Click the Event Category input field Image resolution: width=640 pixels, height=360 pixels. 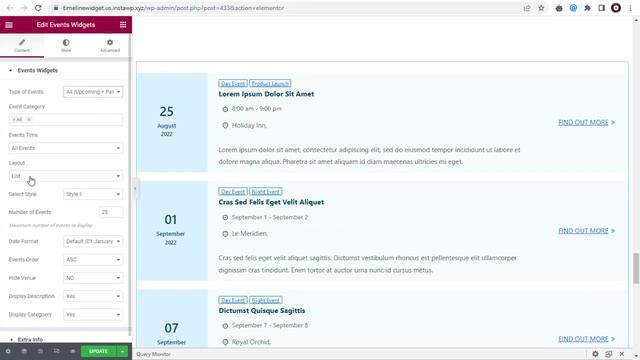click(66, 120)
